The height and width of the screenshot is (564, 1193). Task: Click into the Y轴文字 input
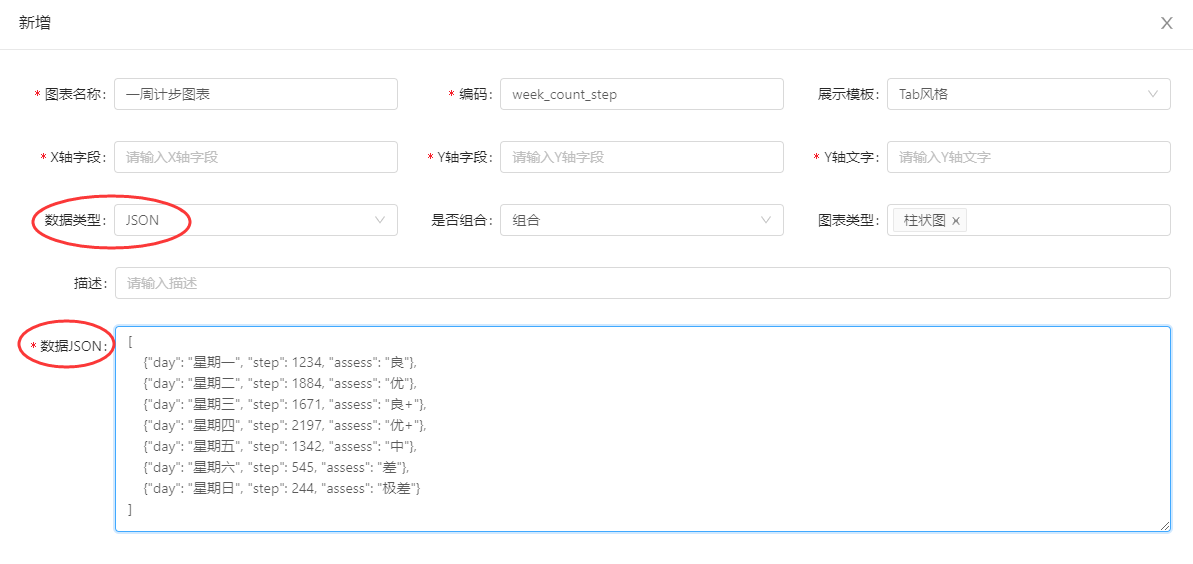point(1028,157)
